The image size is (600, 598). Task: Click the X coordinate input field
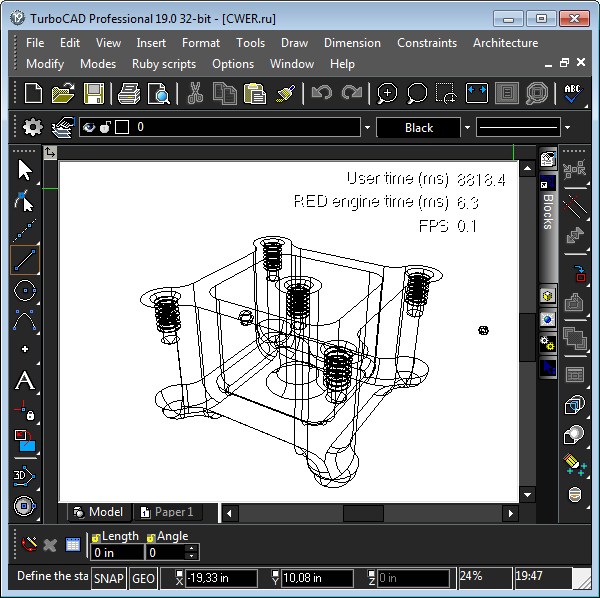[222, 578]
